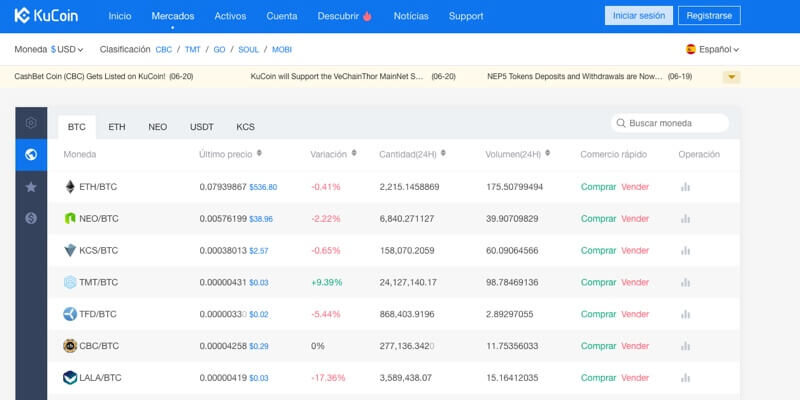Open NEP5 Tokens Deposits announcement
Image resolution: width=800 pixels, height=400 pixels.
(590, 77)
